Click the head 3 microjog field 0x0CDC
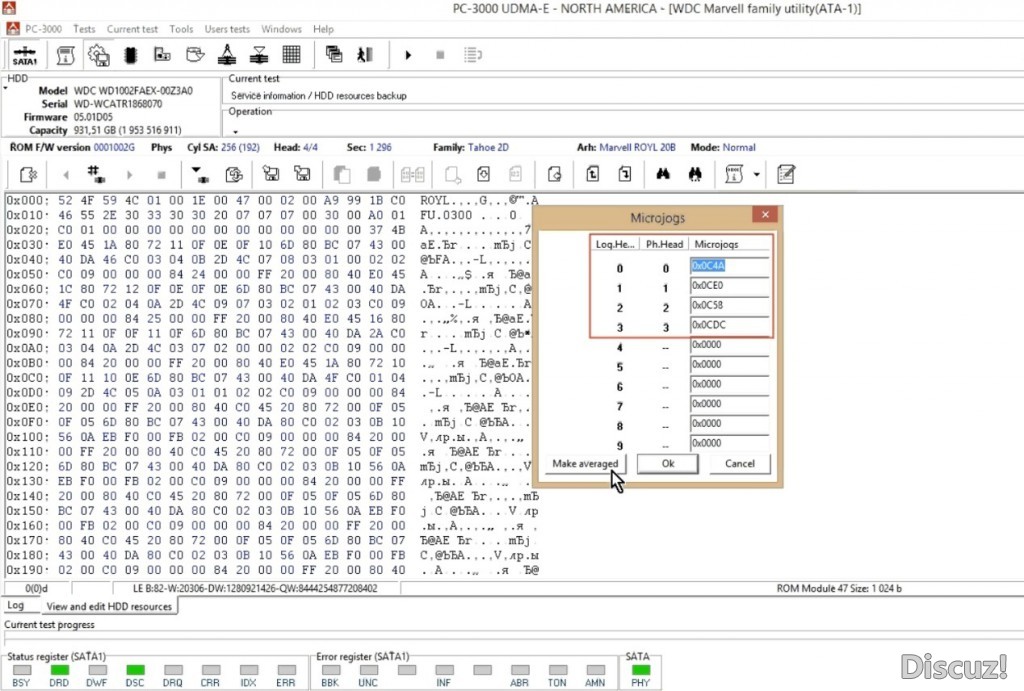Image resolution: width=1024 pixels, height=691 pixels. [x=729, y=325]
